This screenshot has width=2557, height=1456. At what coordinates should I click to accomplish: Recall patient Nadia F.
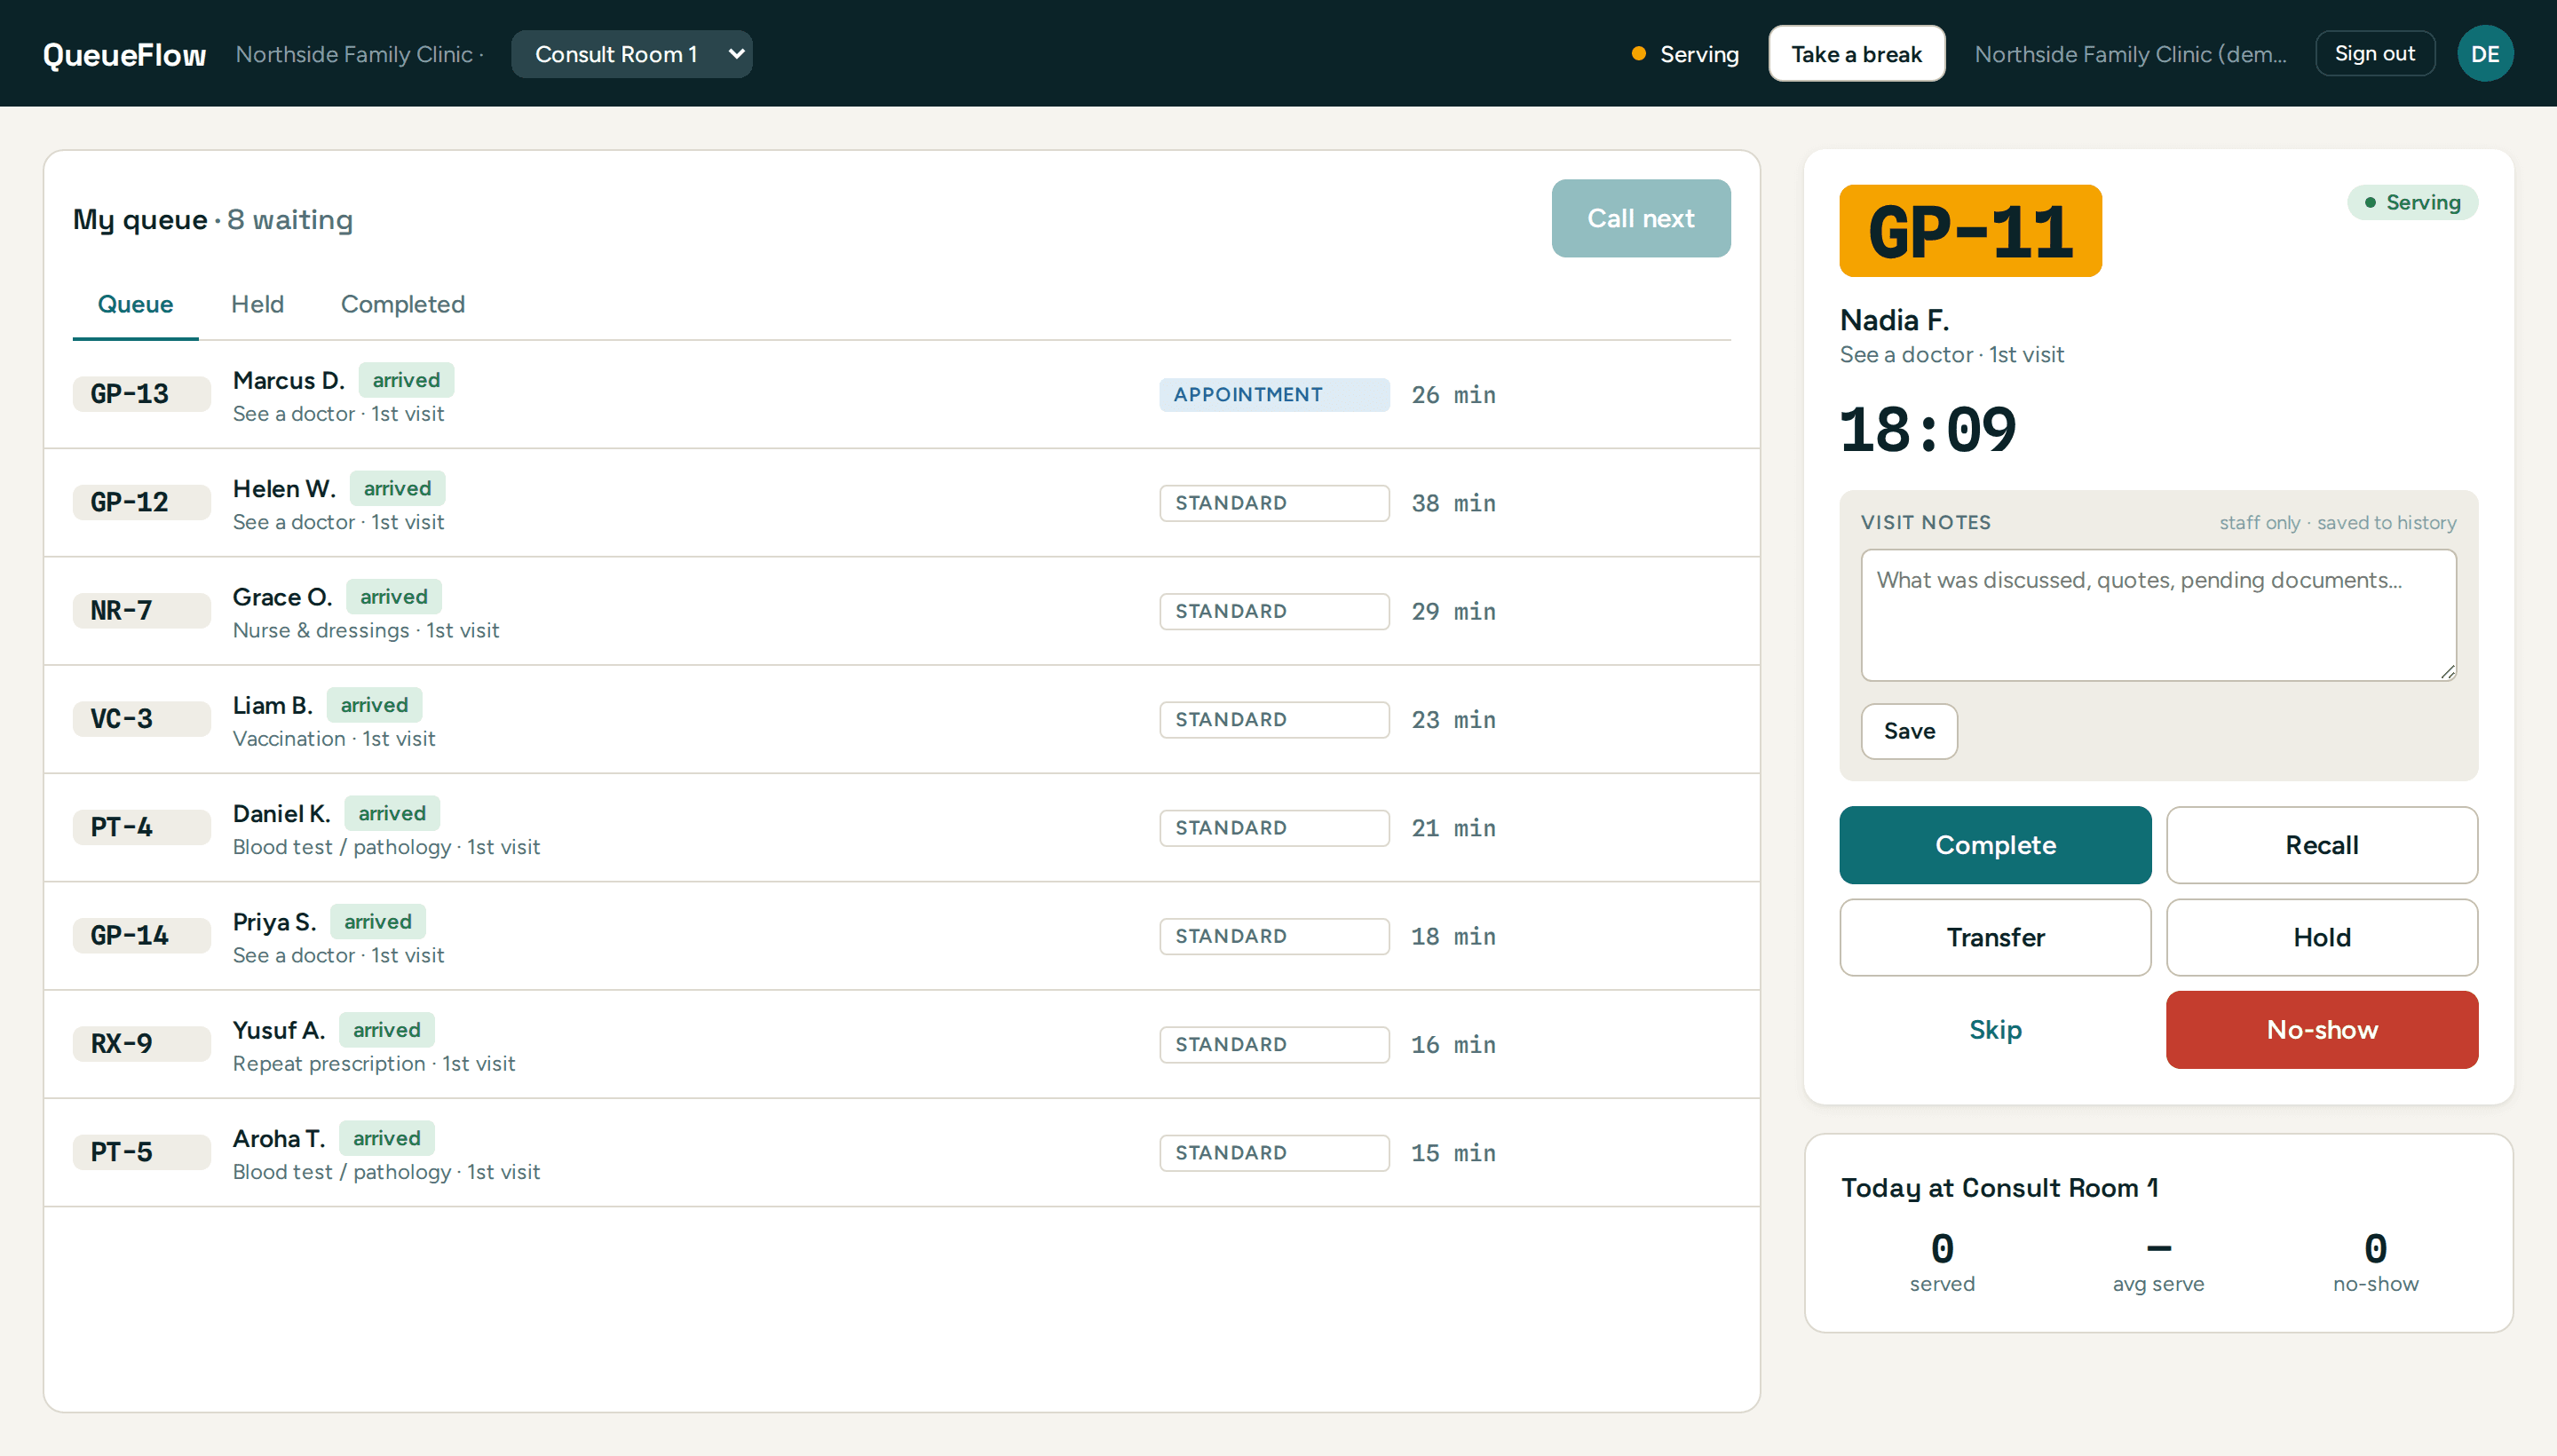tap(2321, 845)
